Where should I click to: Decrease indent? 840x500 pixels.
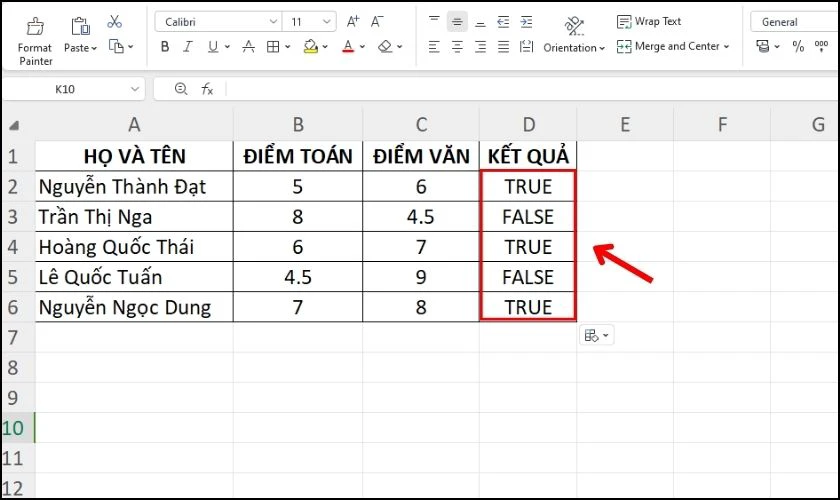503,21
